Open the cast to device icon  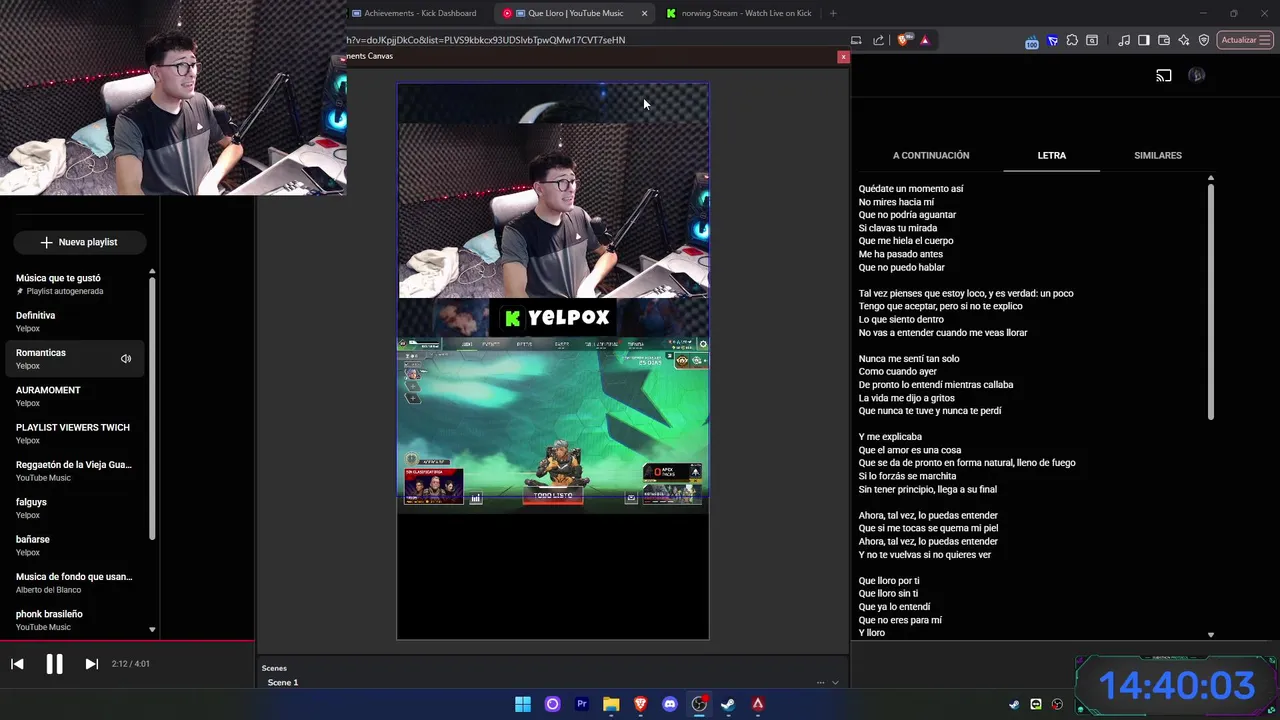(1164, 76)
